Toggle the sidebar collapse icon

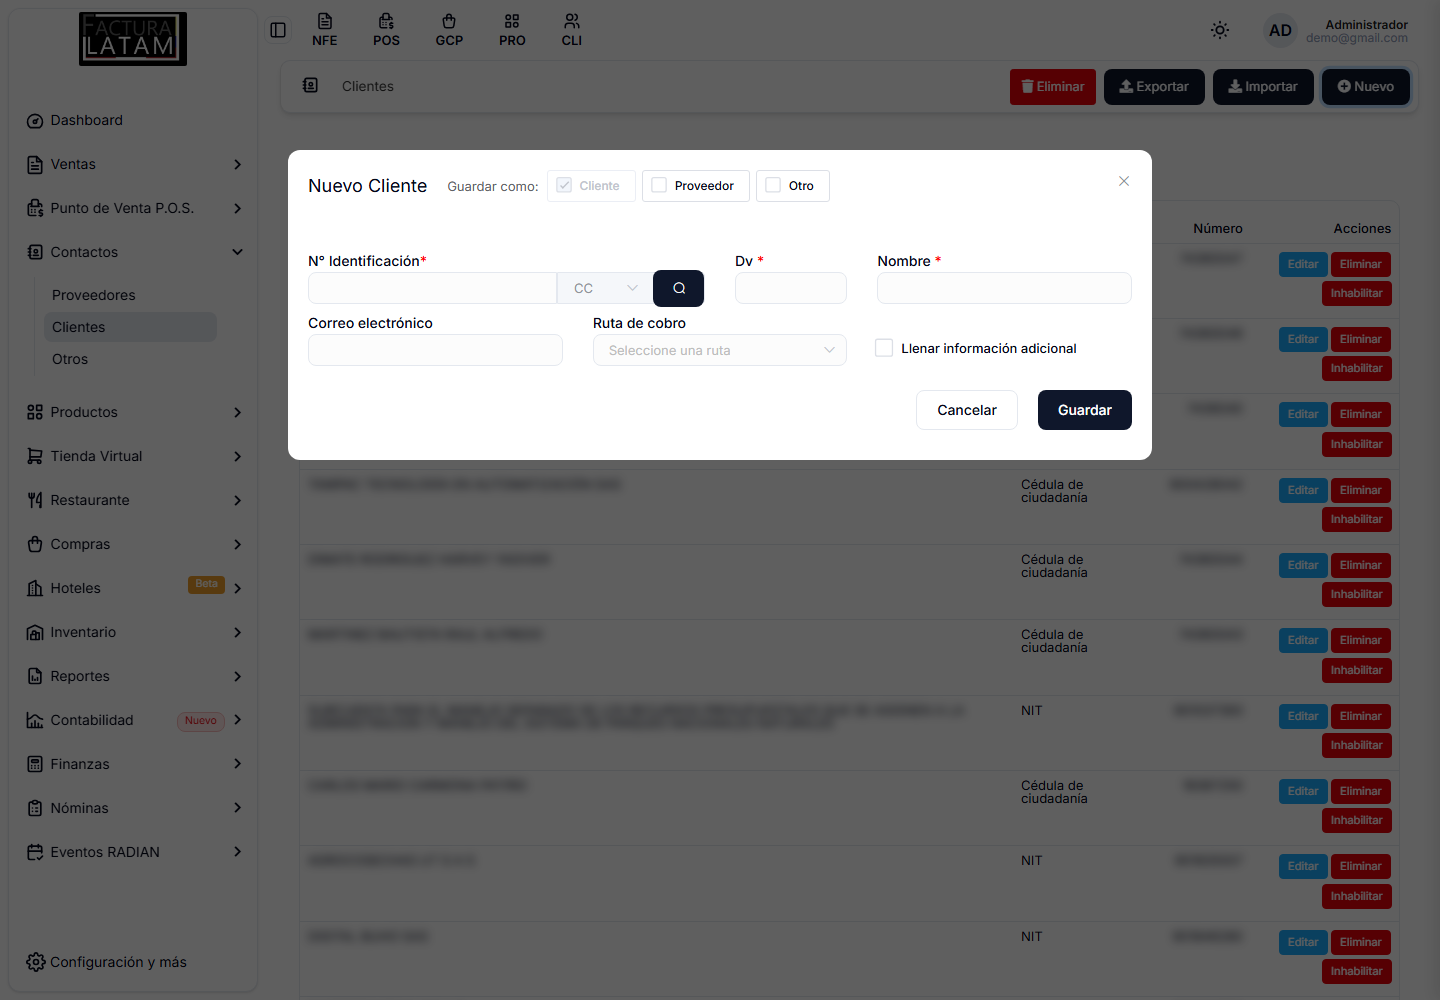pos(278,30)
